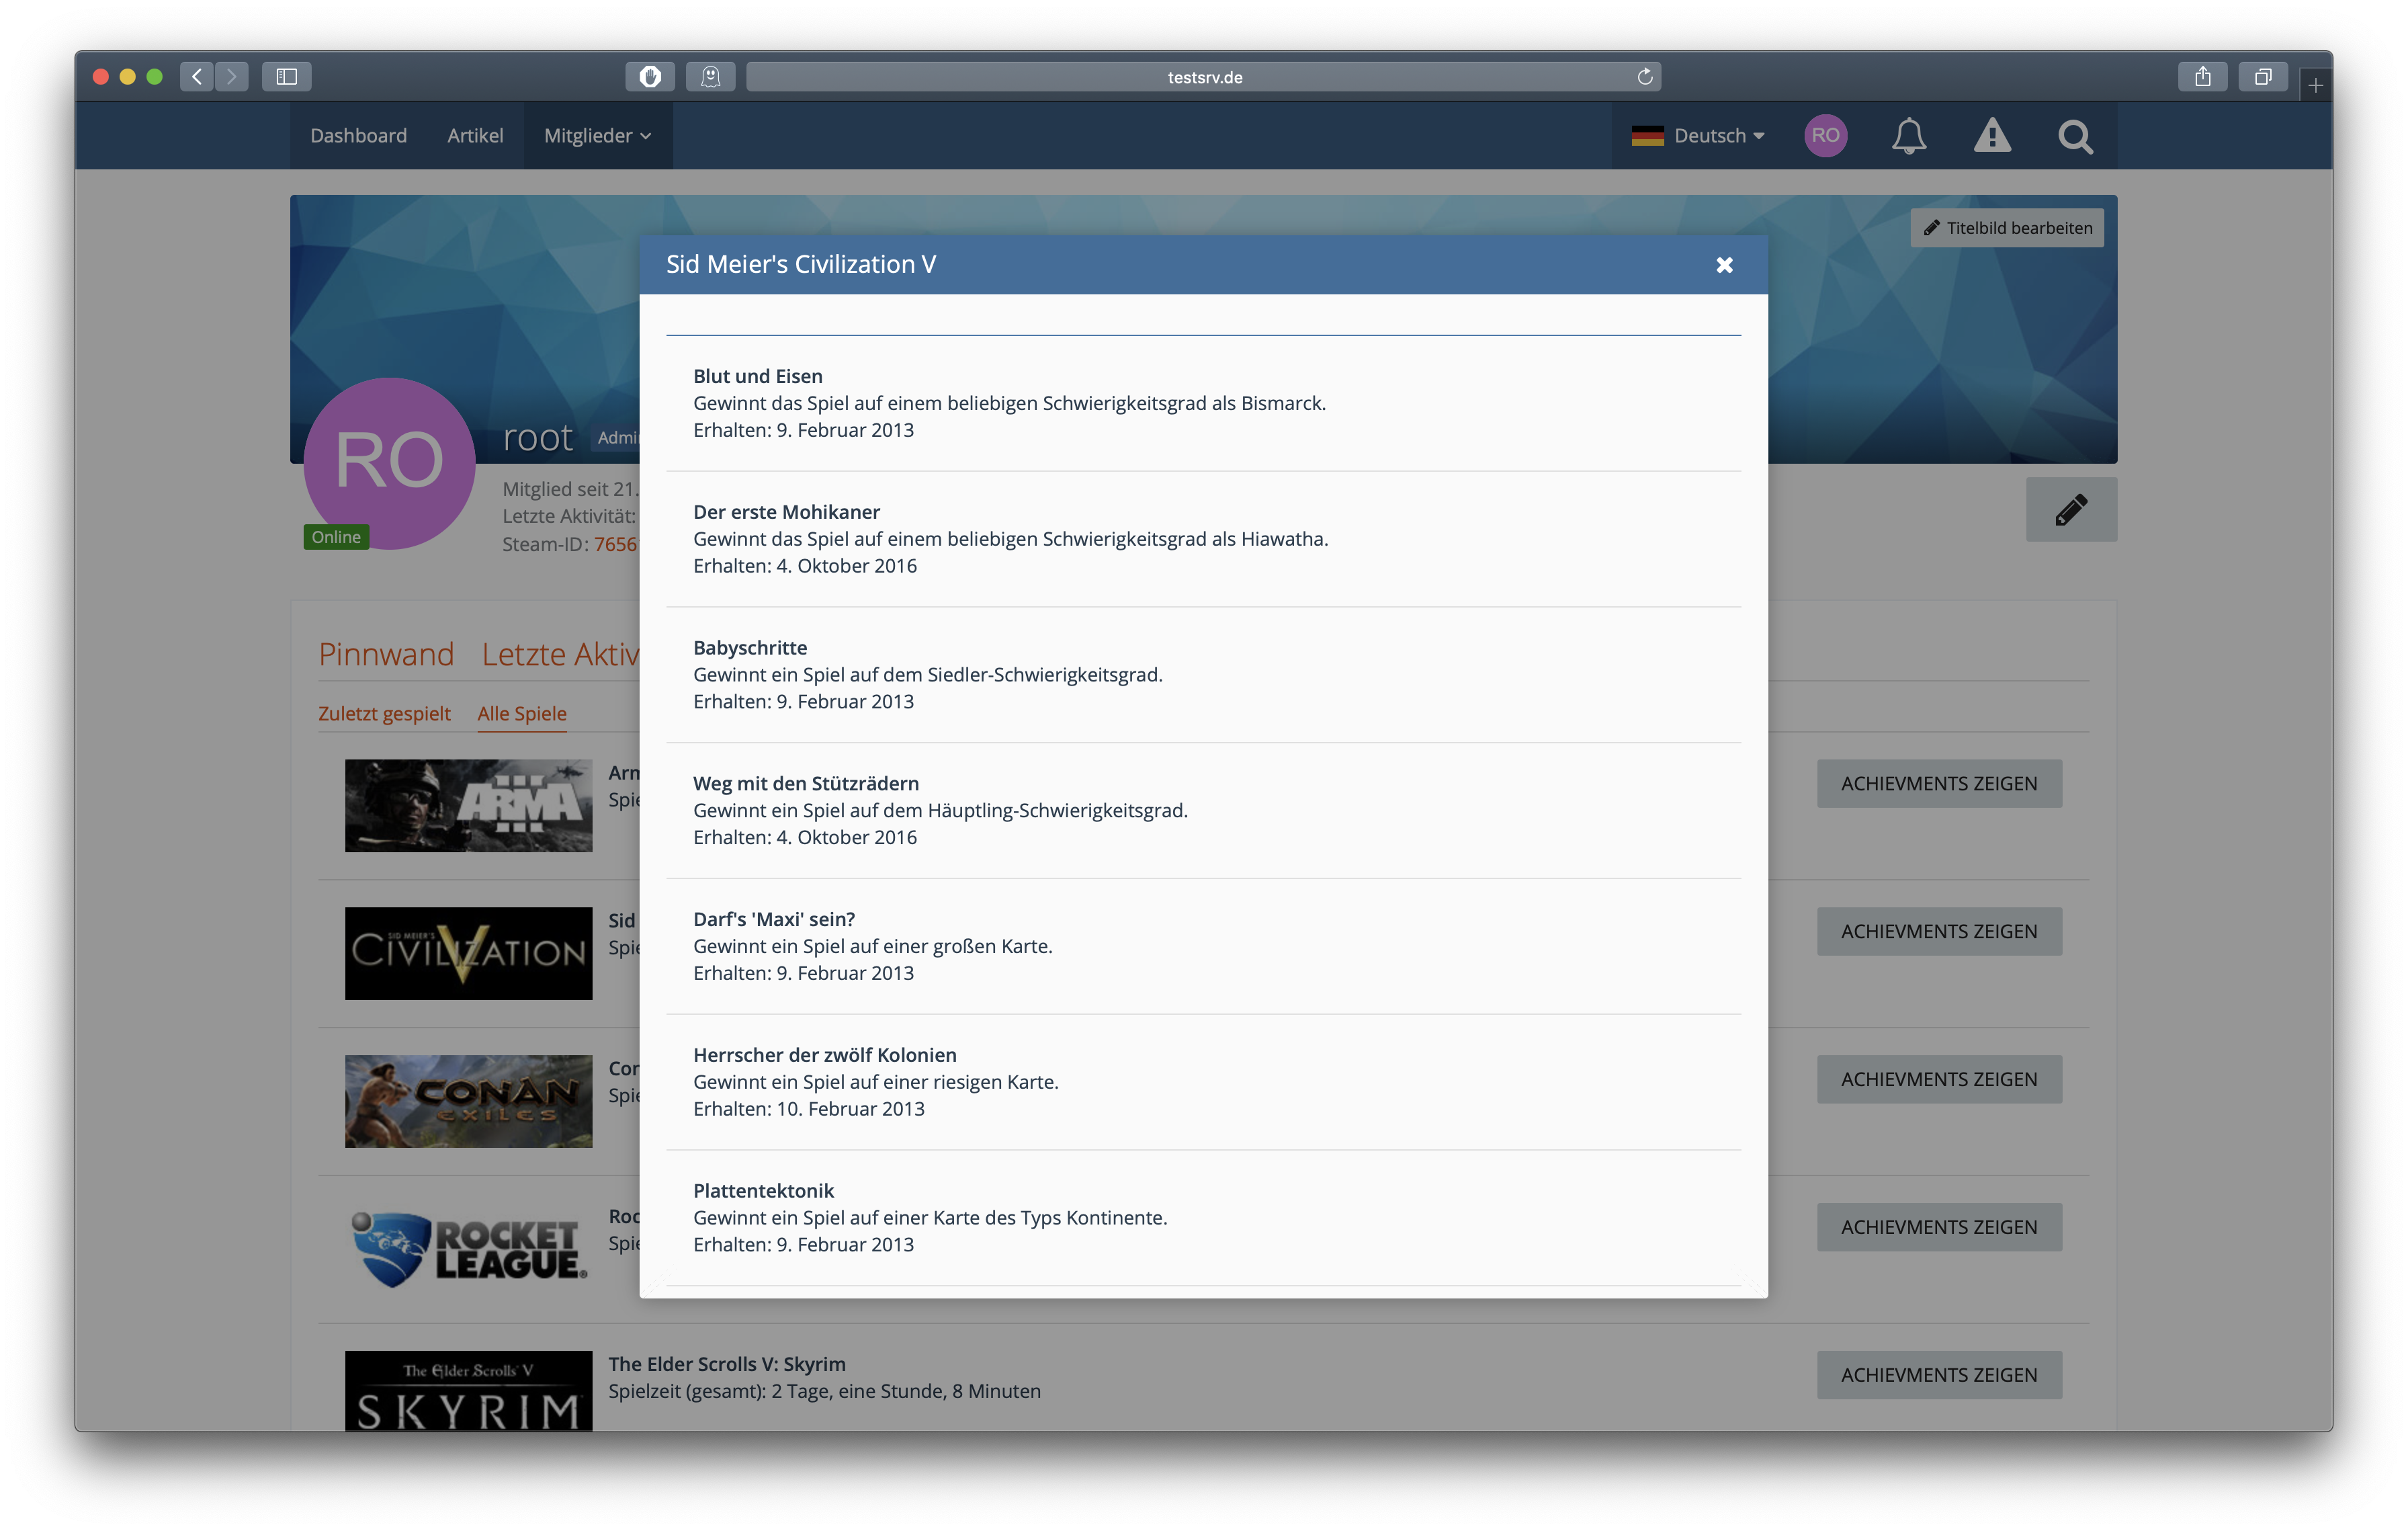Close the Sid Meier's Civilization V dialog

point(1724,265)
